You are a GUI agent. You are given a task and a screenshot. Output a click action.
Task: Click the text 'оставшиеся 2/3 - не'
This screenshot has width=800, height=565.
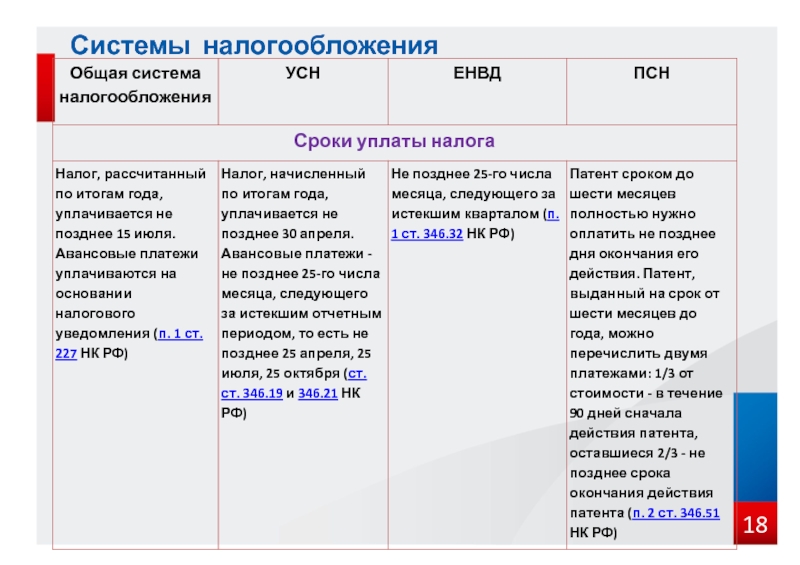point(637,453)
